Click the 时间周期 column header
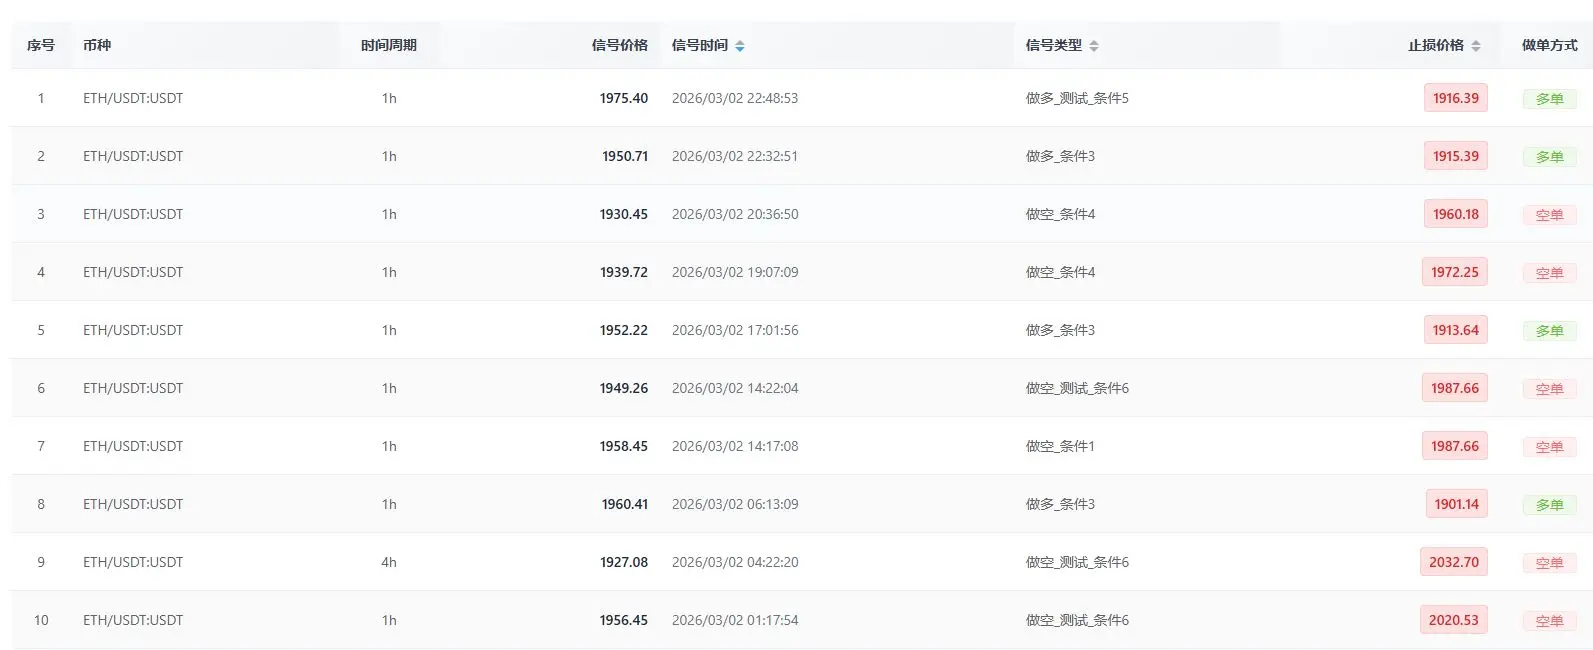1593x650 pixels. 389,45
